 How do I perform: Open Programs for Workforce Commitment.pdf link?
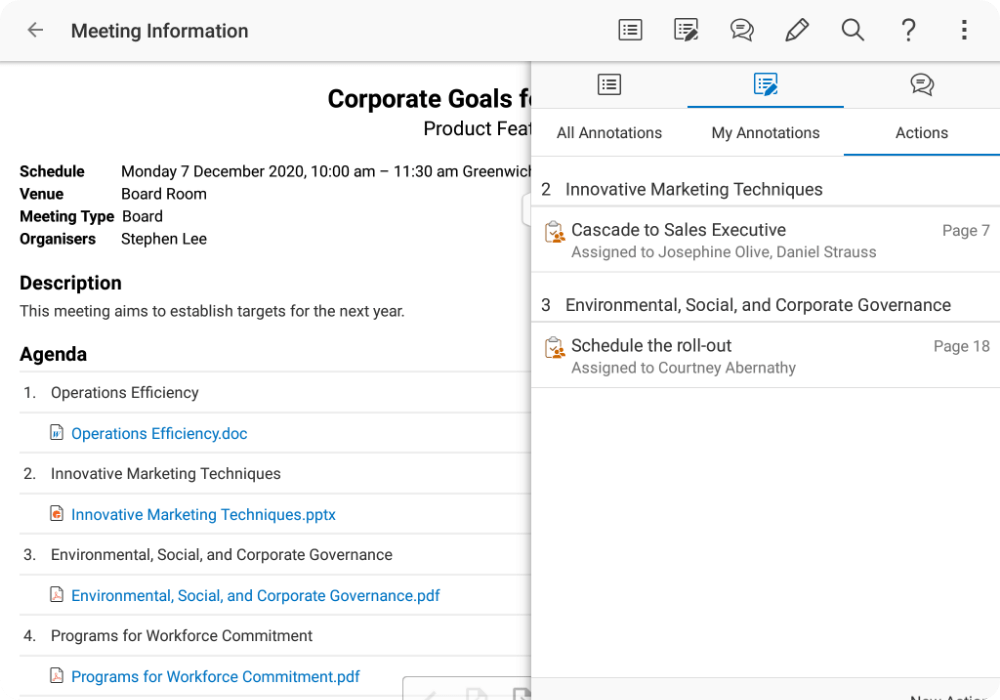point(215,677)
